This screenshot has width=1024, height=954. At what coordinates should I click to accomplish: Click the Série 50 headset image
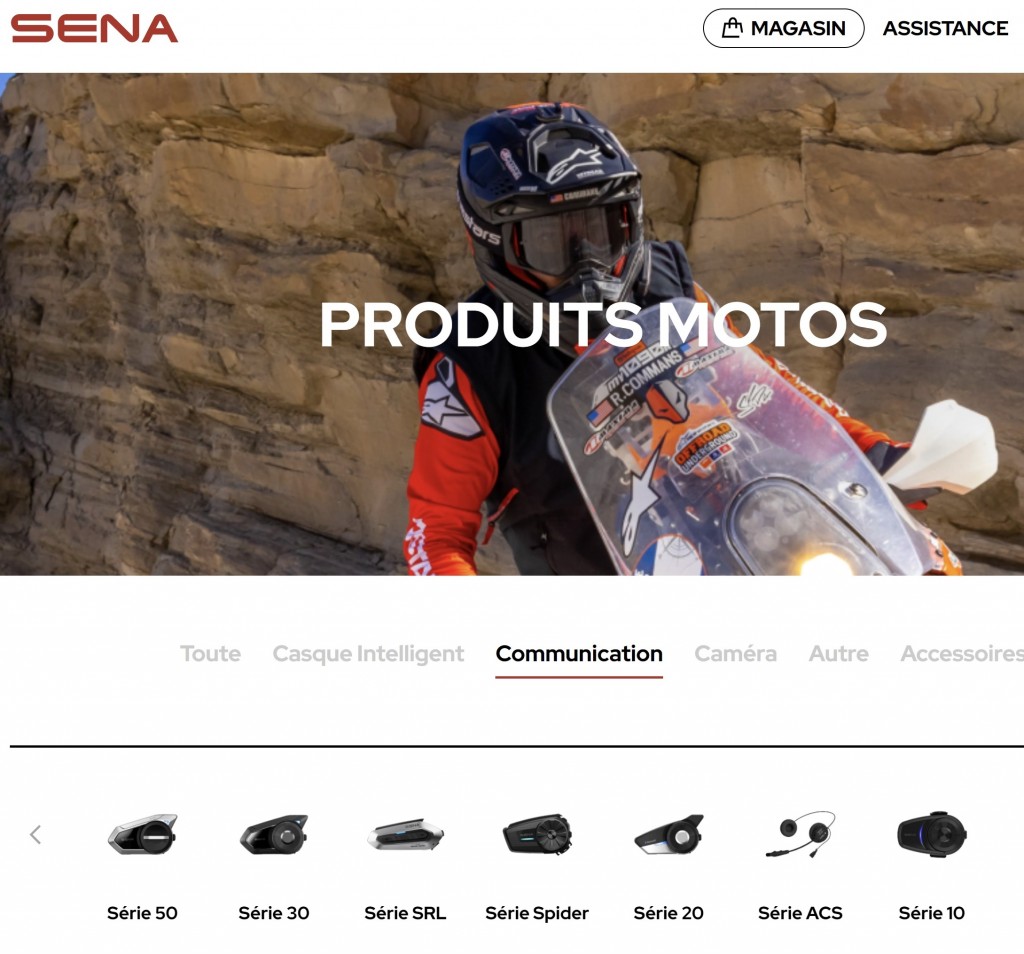142,834
